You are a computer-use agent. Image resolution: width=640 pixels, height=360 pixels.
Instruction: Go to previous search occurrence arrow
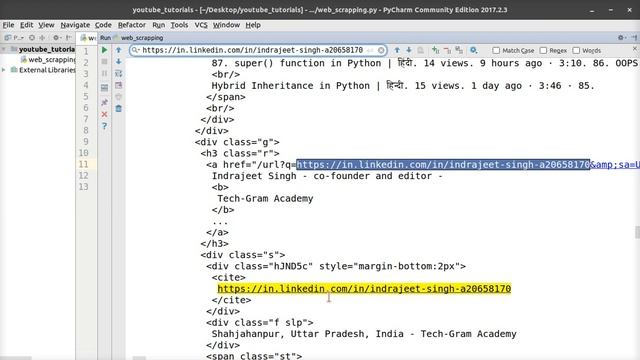pos(397,50)
